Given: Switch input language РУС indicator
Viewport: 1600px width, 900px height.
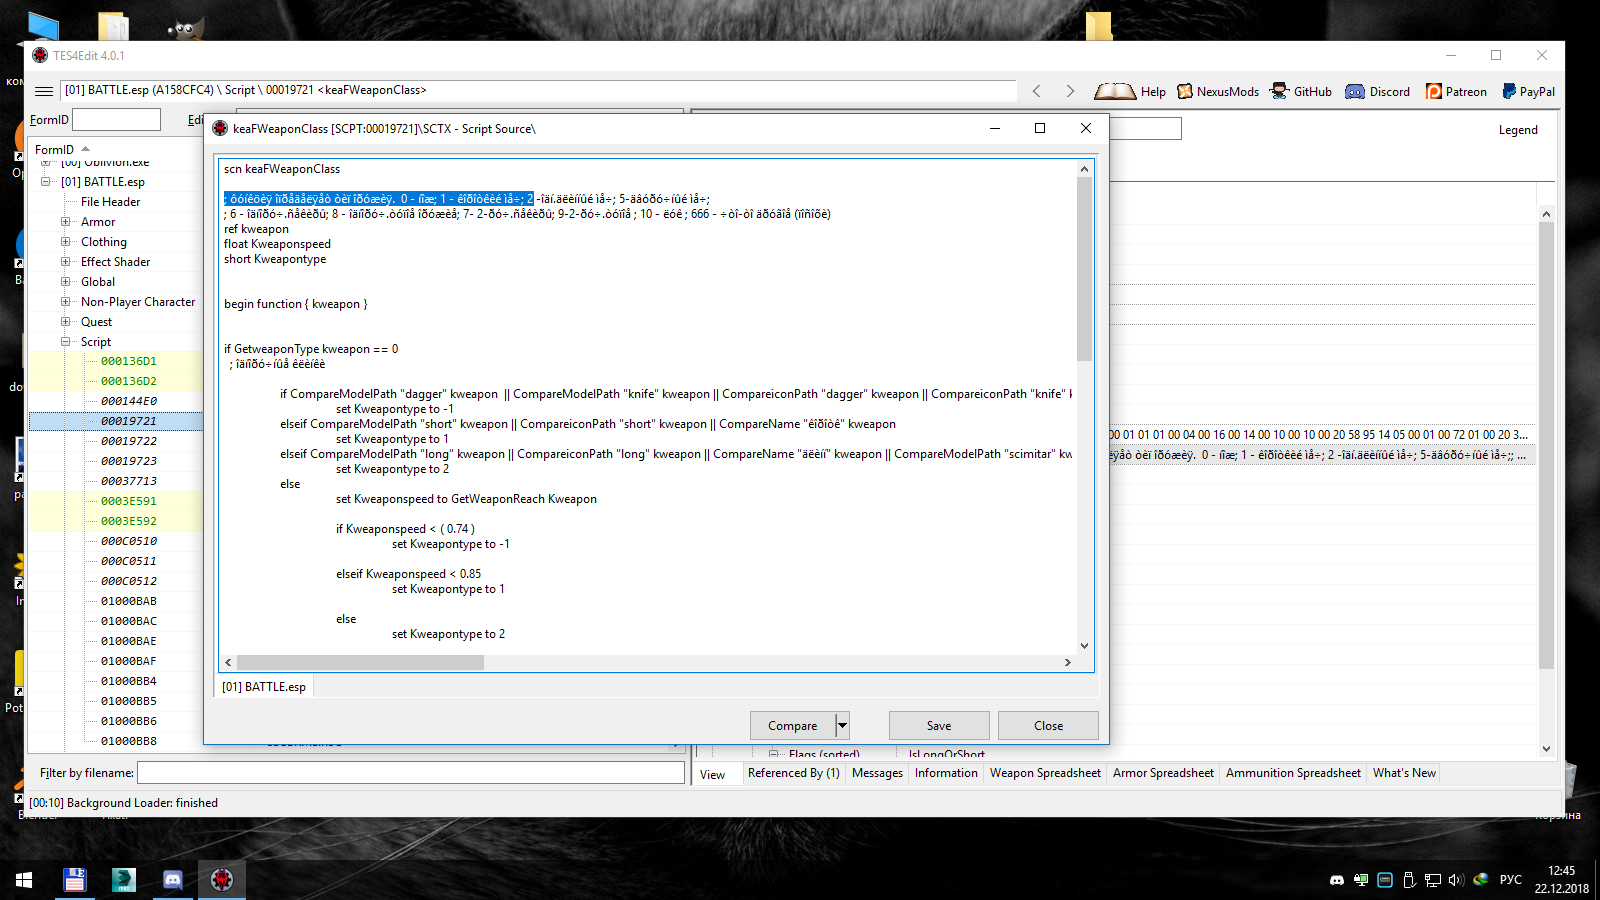Looking at the screenshot, I should [x=1511, y=880].
